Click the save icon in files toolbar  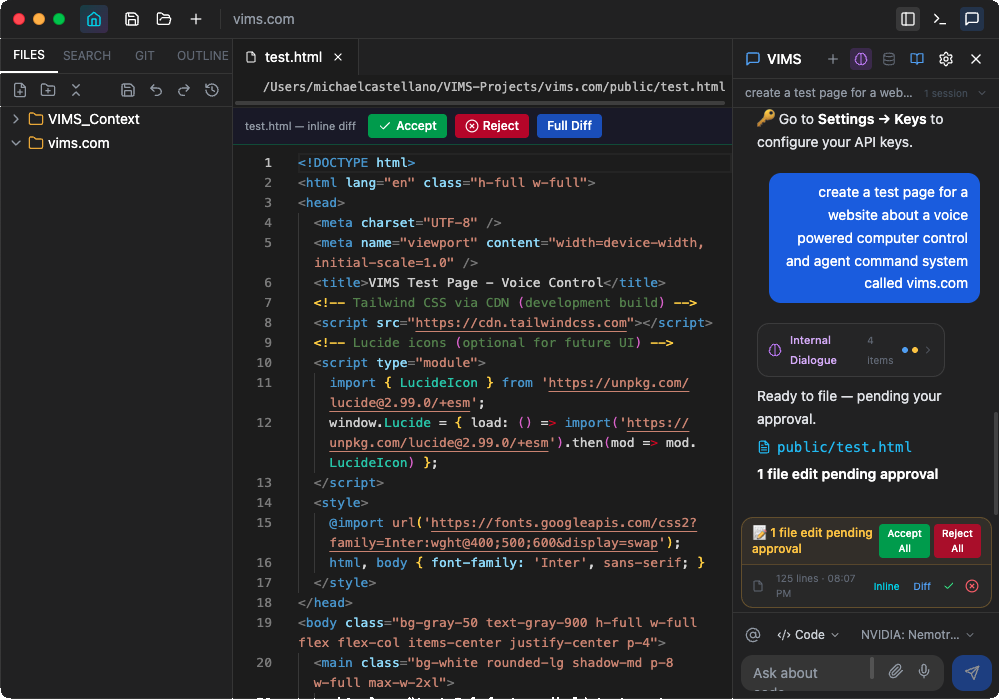point(128,90)
